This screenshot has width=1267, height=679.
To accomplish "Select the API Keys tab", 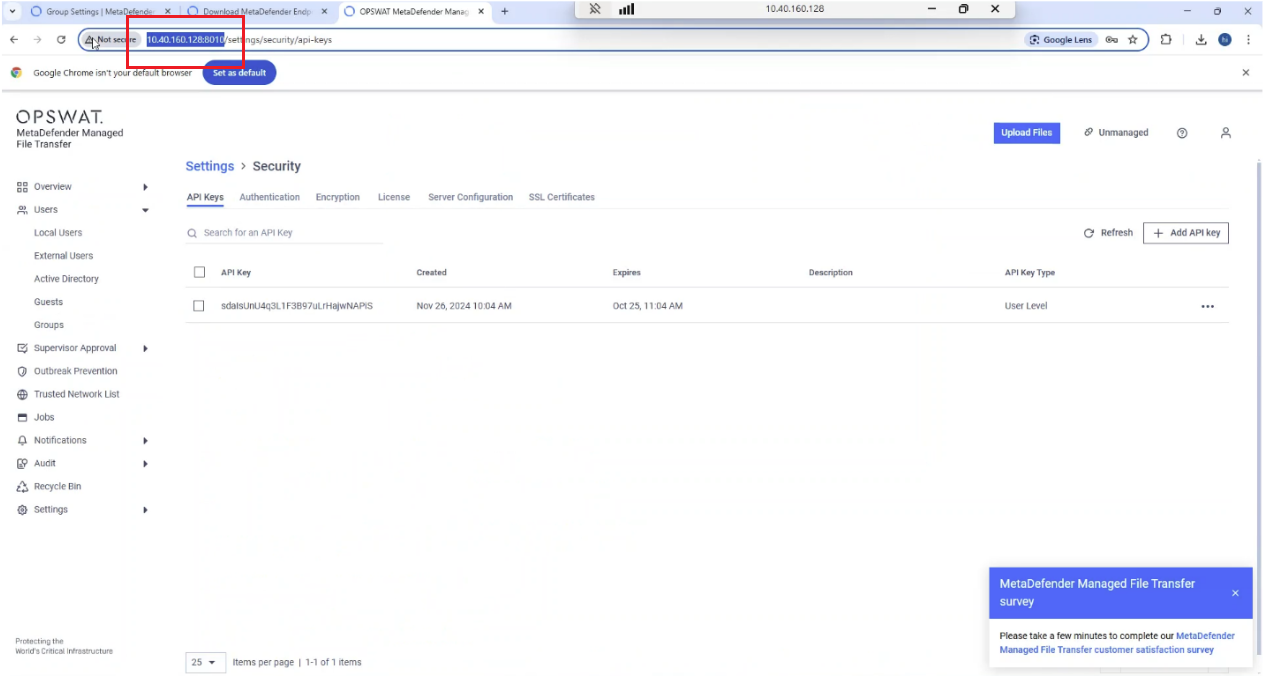I will coord(205,197).
